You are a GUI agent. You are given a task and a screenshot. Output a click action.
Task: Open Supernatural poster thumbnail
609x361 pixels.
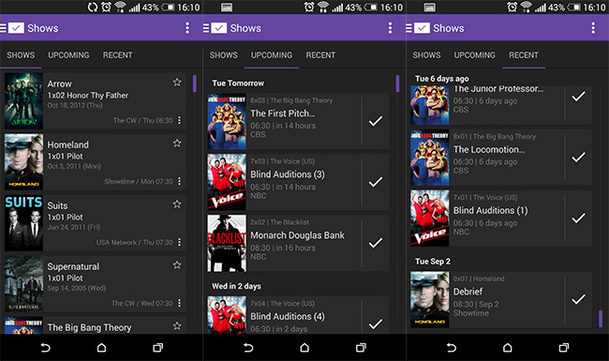point(24,284)
